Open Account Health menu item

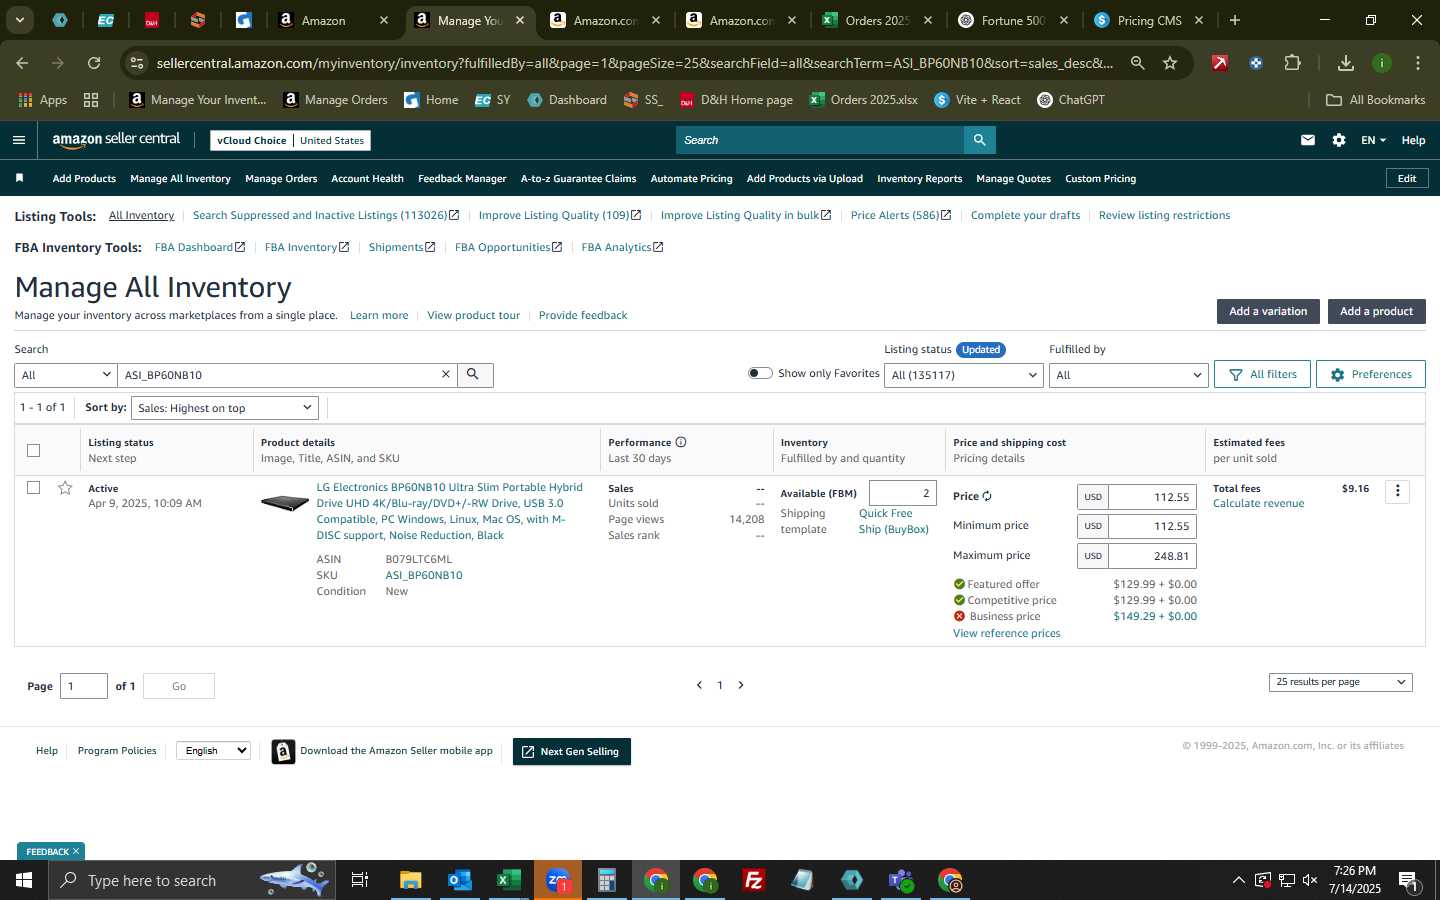(x=367, y=178)
